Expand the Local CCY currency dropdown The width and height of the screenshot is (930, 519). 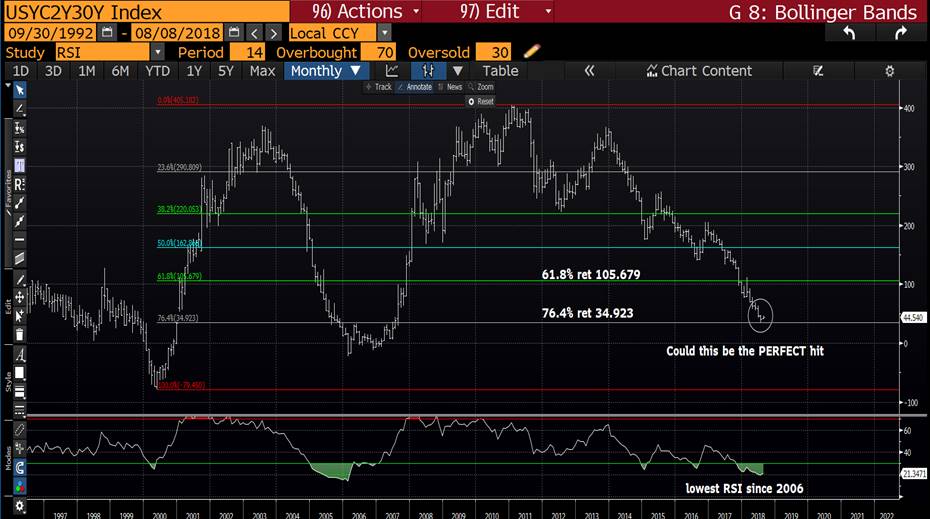click(384, 32)
